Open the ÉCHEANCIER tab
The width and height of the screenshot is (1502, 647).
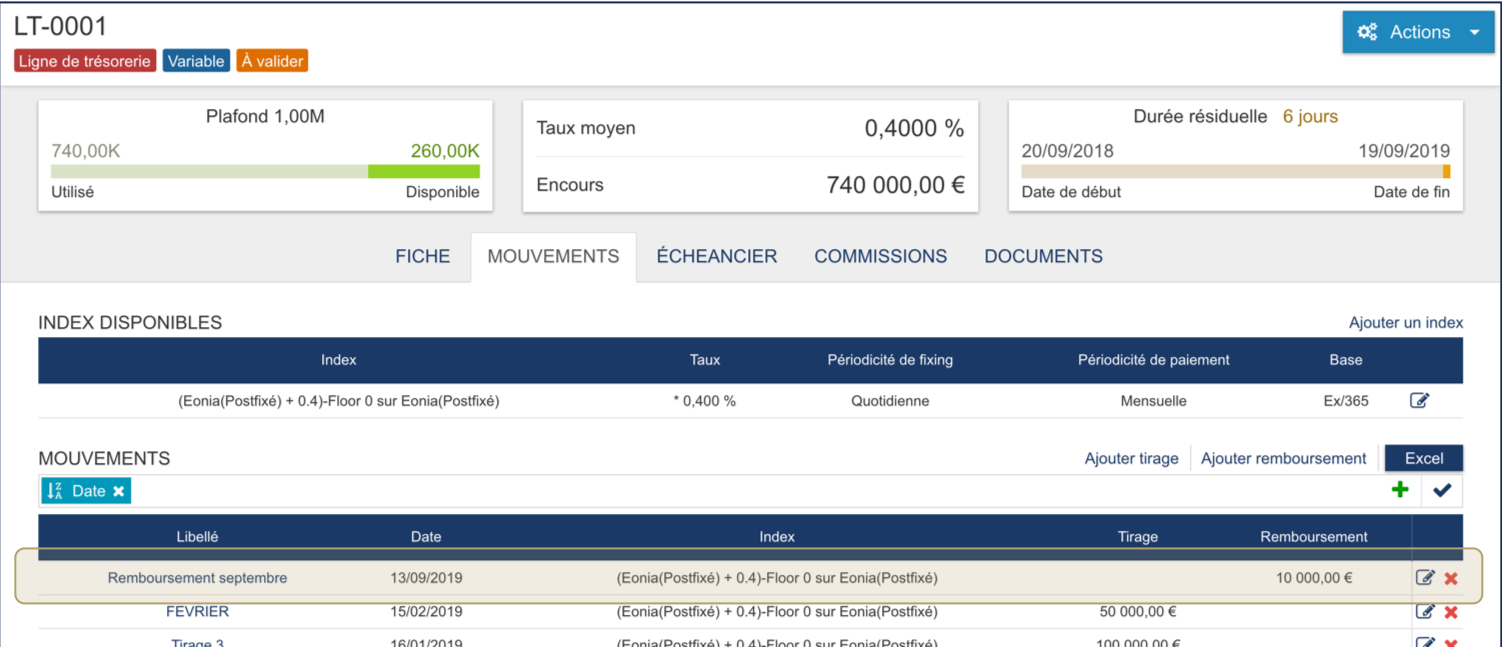tap(716, 257)
